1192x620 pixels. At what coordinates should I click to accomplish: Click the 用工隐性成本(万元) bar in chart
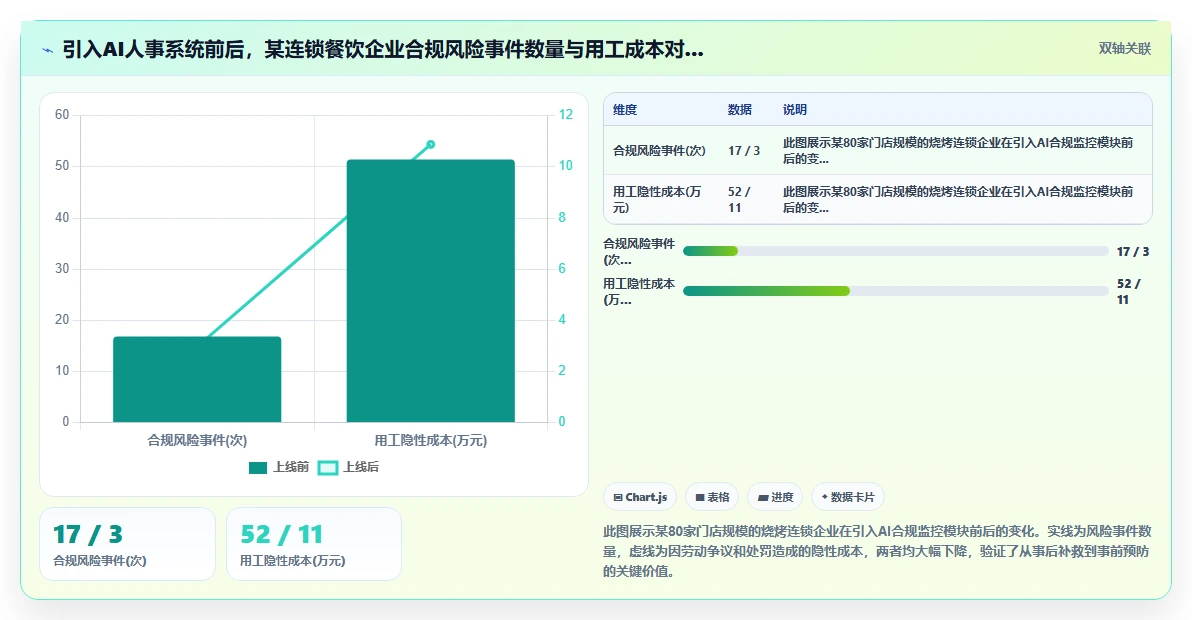(430, 290)
